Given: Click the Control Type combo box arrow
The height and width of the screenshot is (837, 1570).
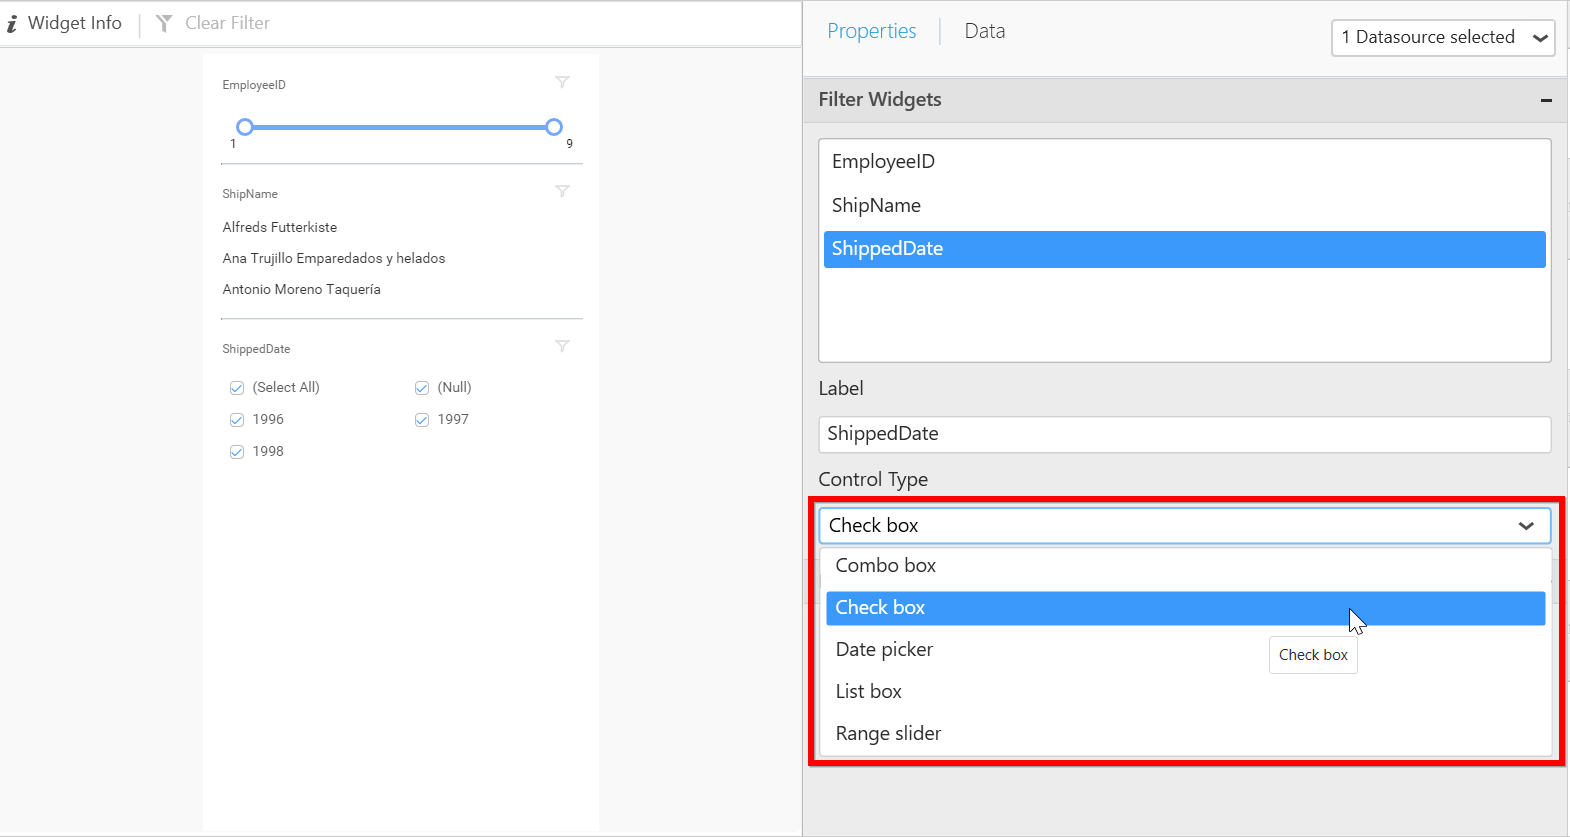Looking at the screenshot, I should click(1526, 526).
